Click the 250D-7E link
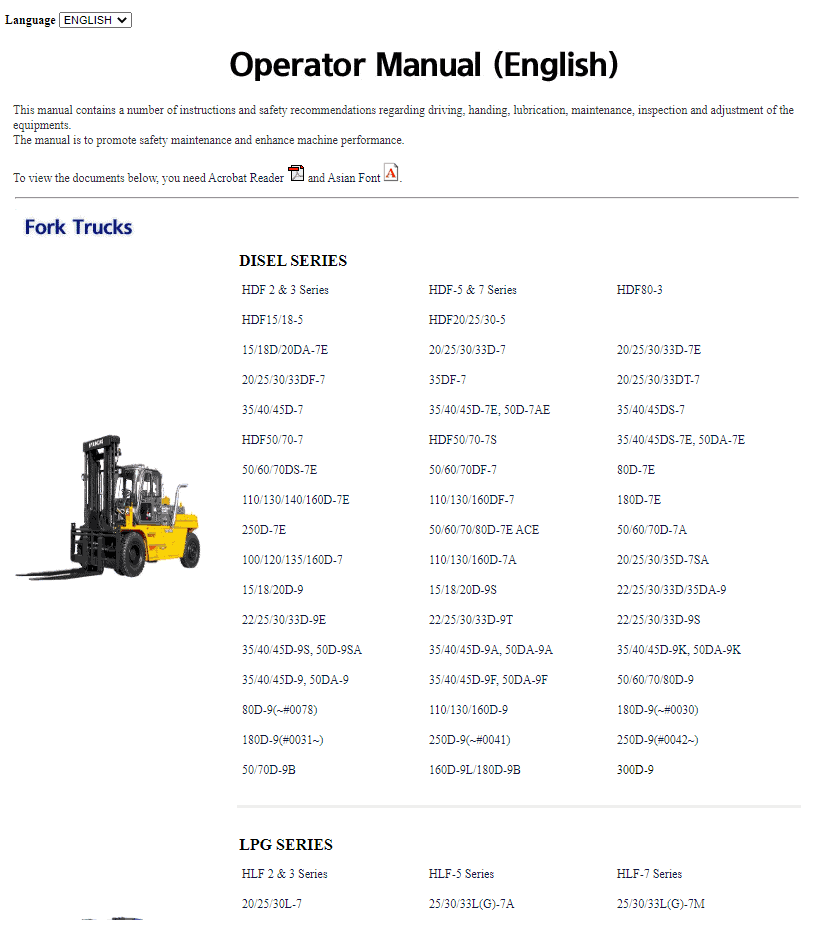 coord(264,530)
